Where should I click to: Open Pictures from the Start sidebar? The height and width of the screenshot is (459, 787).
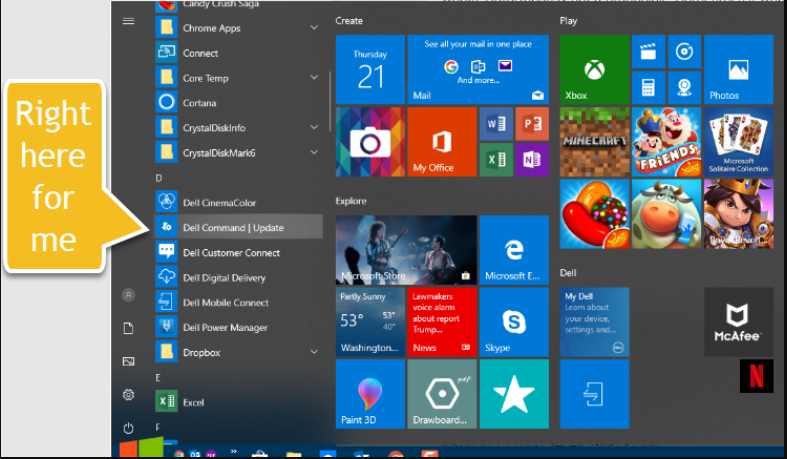(x=128, y=361)
